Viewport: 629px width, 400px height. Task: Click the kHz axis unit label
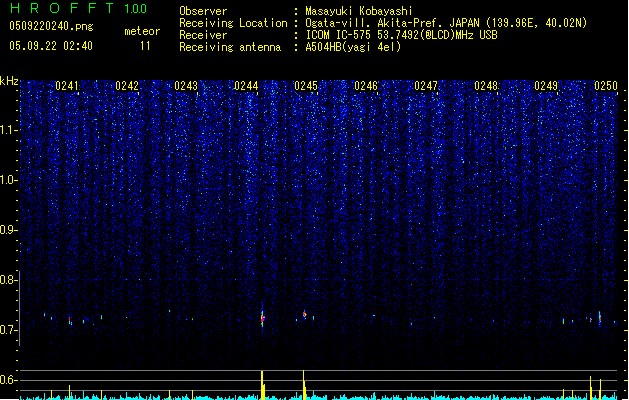click(x=9, y=81)
